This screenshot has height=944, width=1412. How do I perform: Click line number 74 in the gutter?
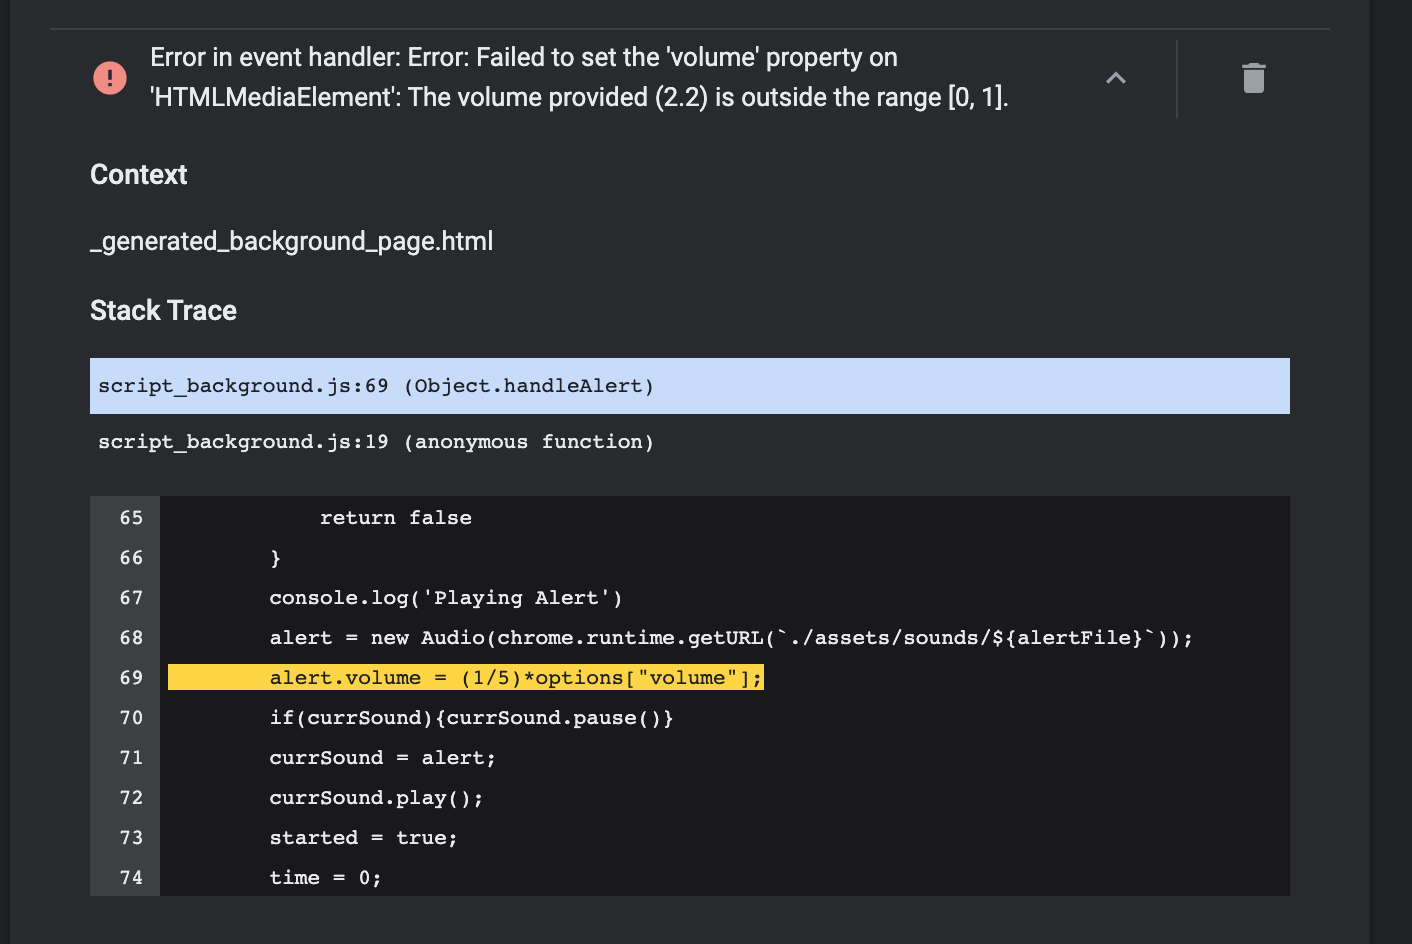tap(131, 878)
